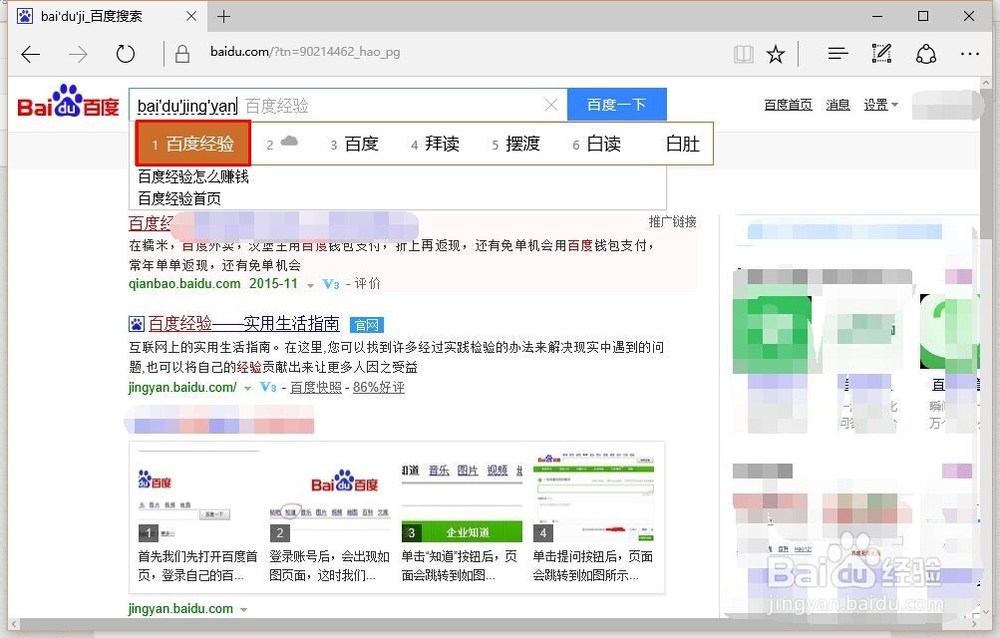Open result 百度经验——实用生活指南
1000x638 pixels.
point(244,324)
